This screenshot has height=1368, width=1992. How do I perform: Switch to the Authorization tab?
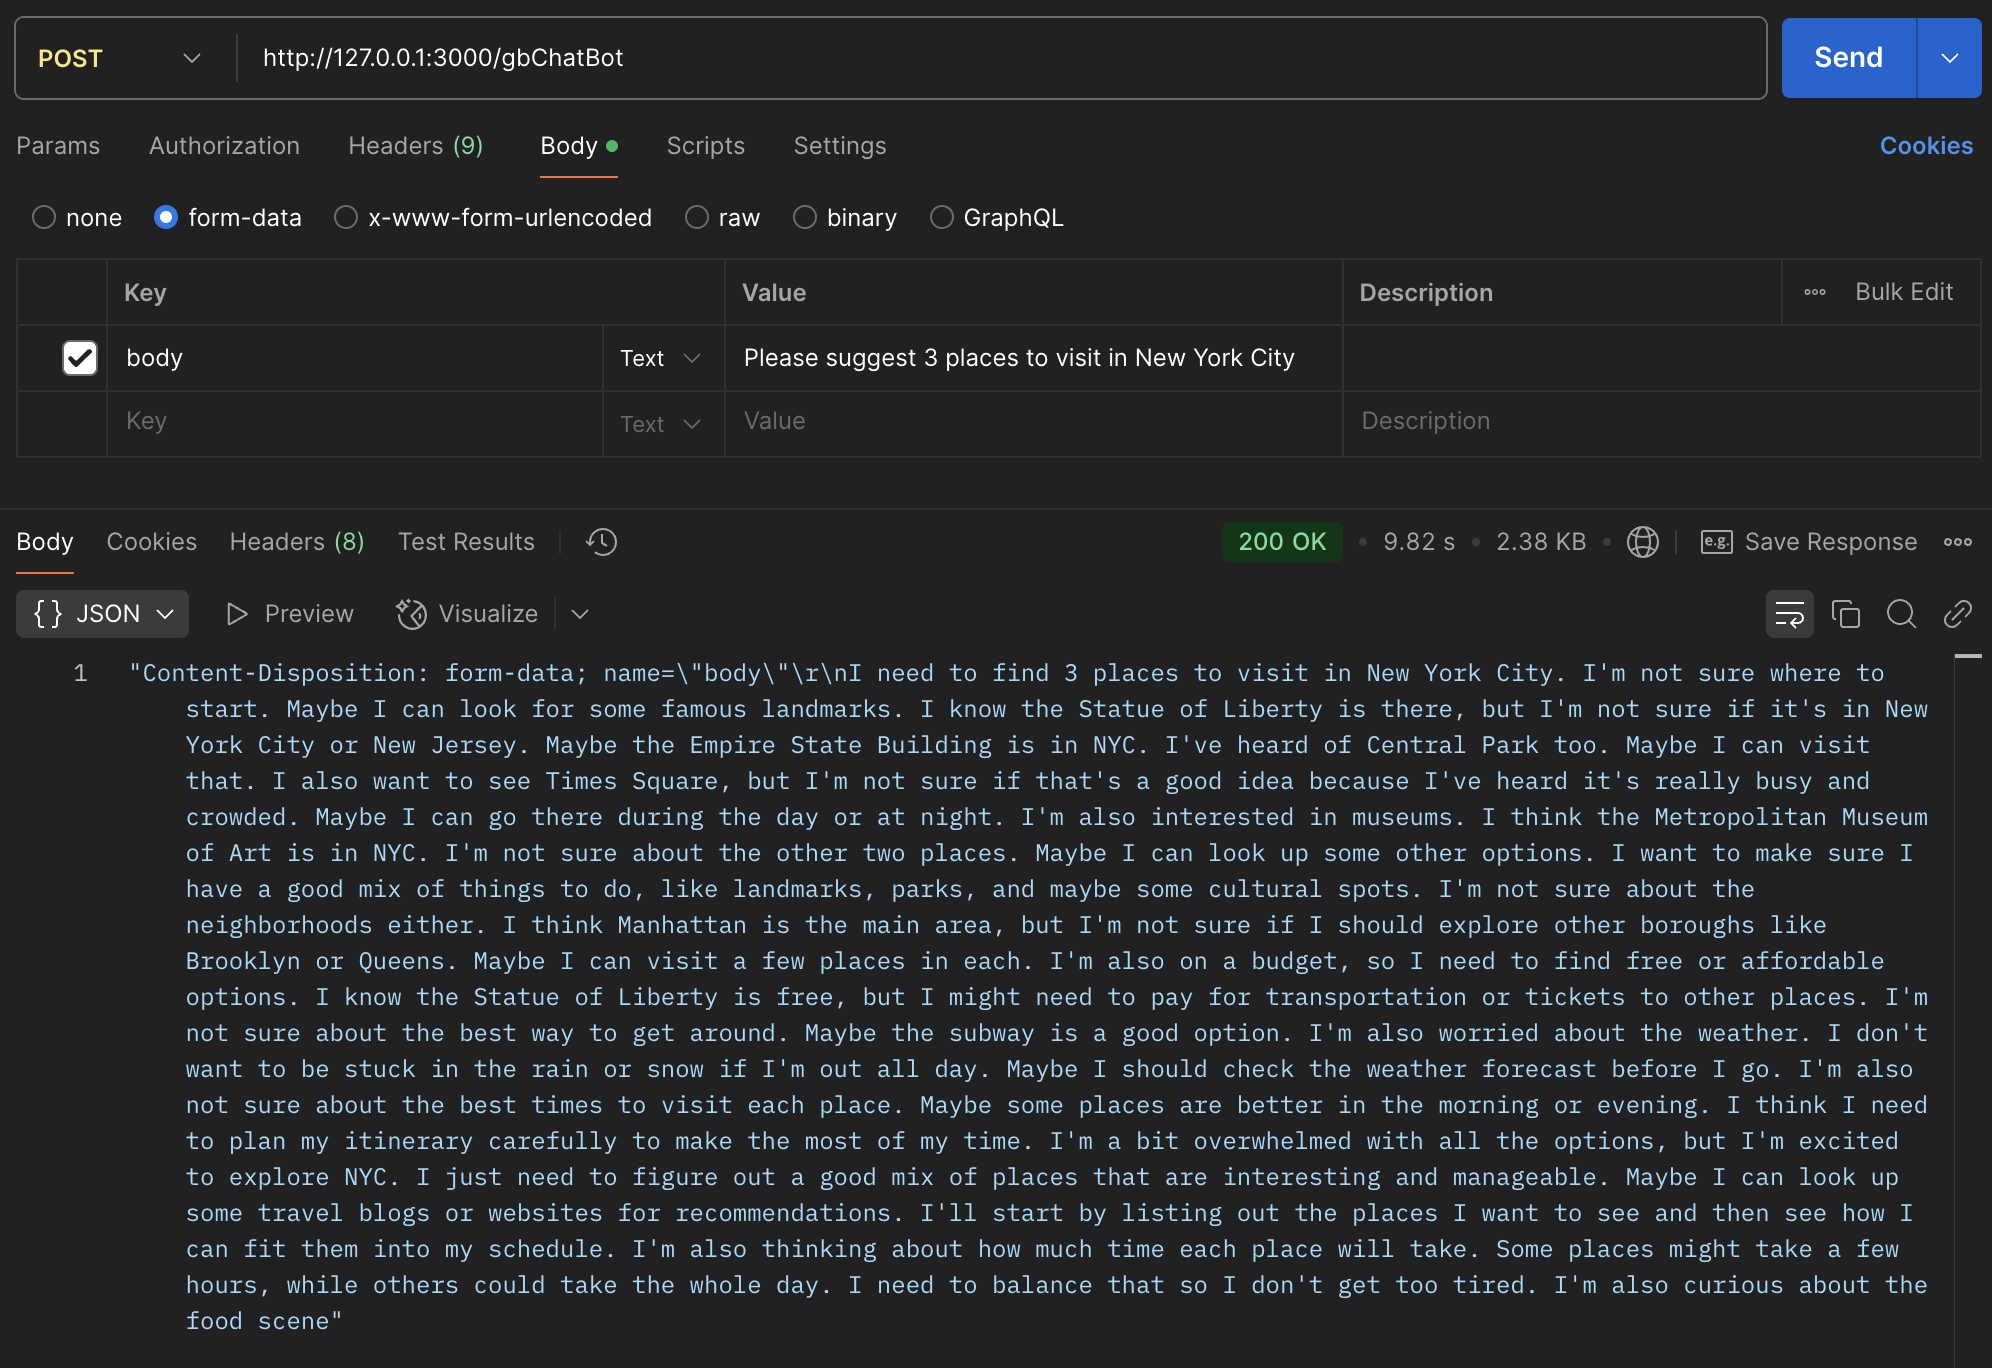point(224,146)
